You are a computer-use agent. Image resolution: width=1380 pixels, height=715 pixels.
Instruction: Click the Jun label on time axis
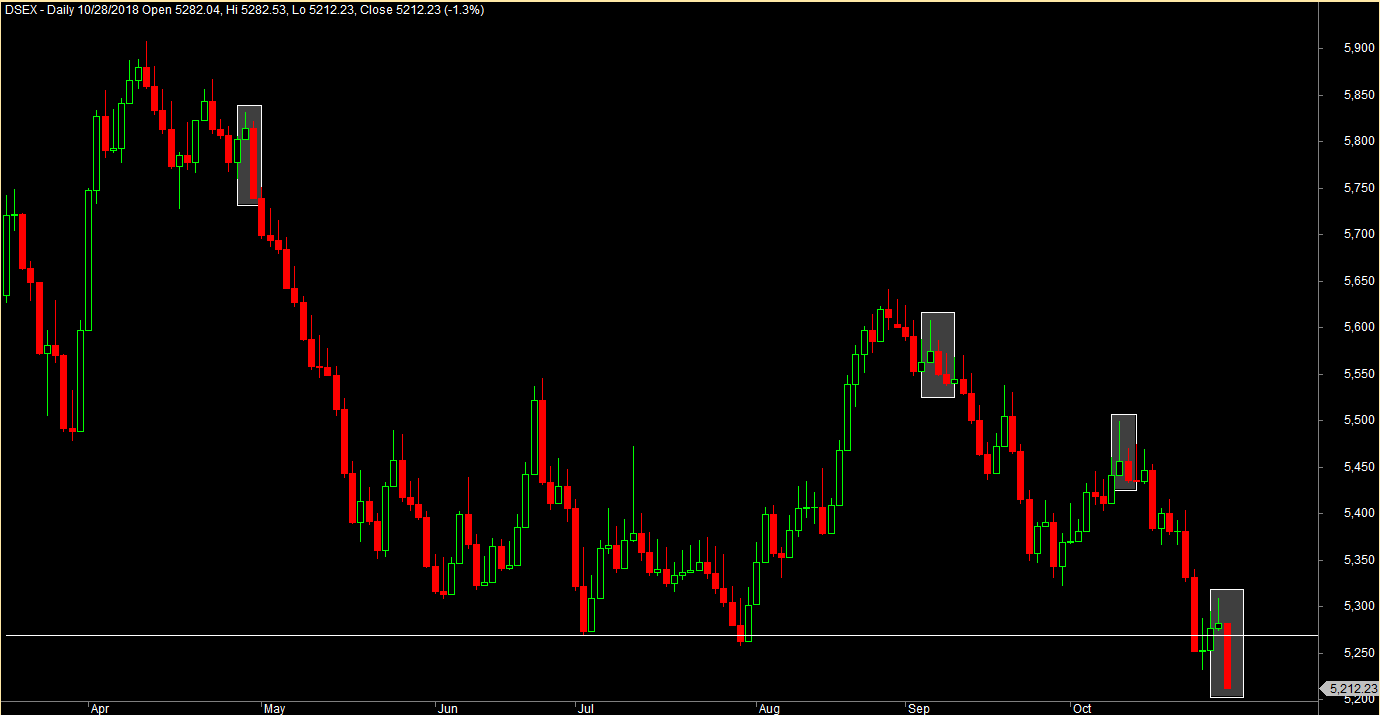pos(449,708)
